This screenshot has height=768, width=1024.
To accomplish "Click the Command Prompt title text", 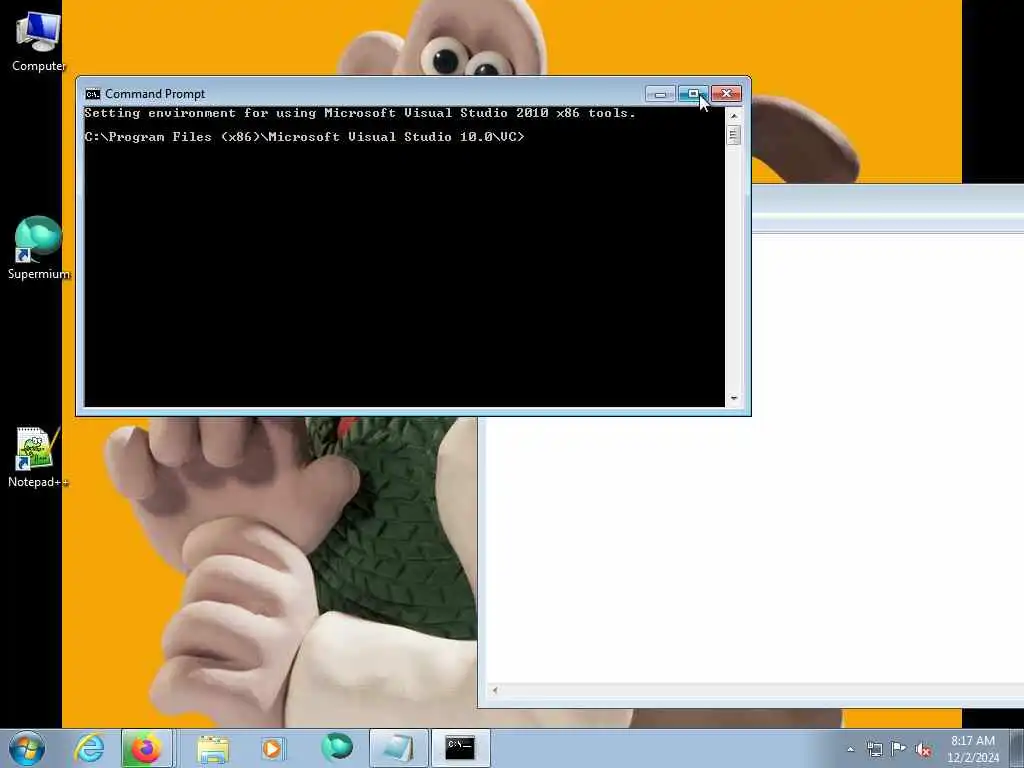I will click(155, 94).
